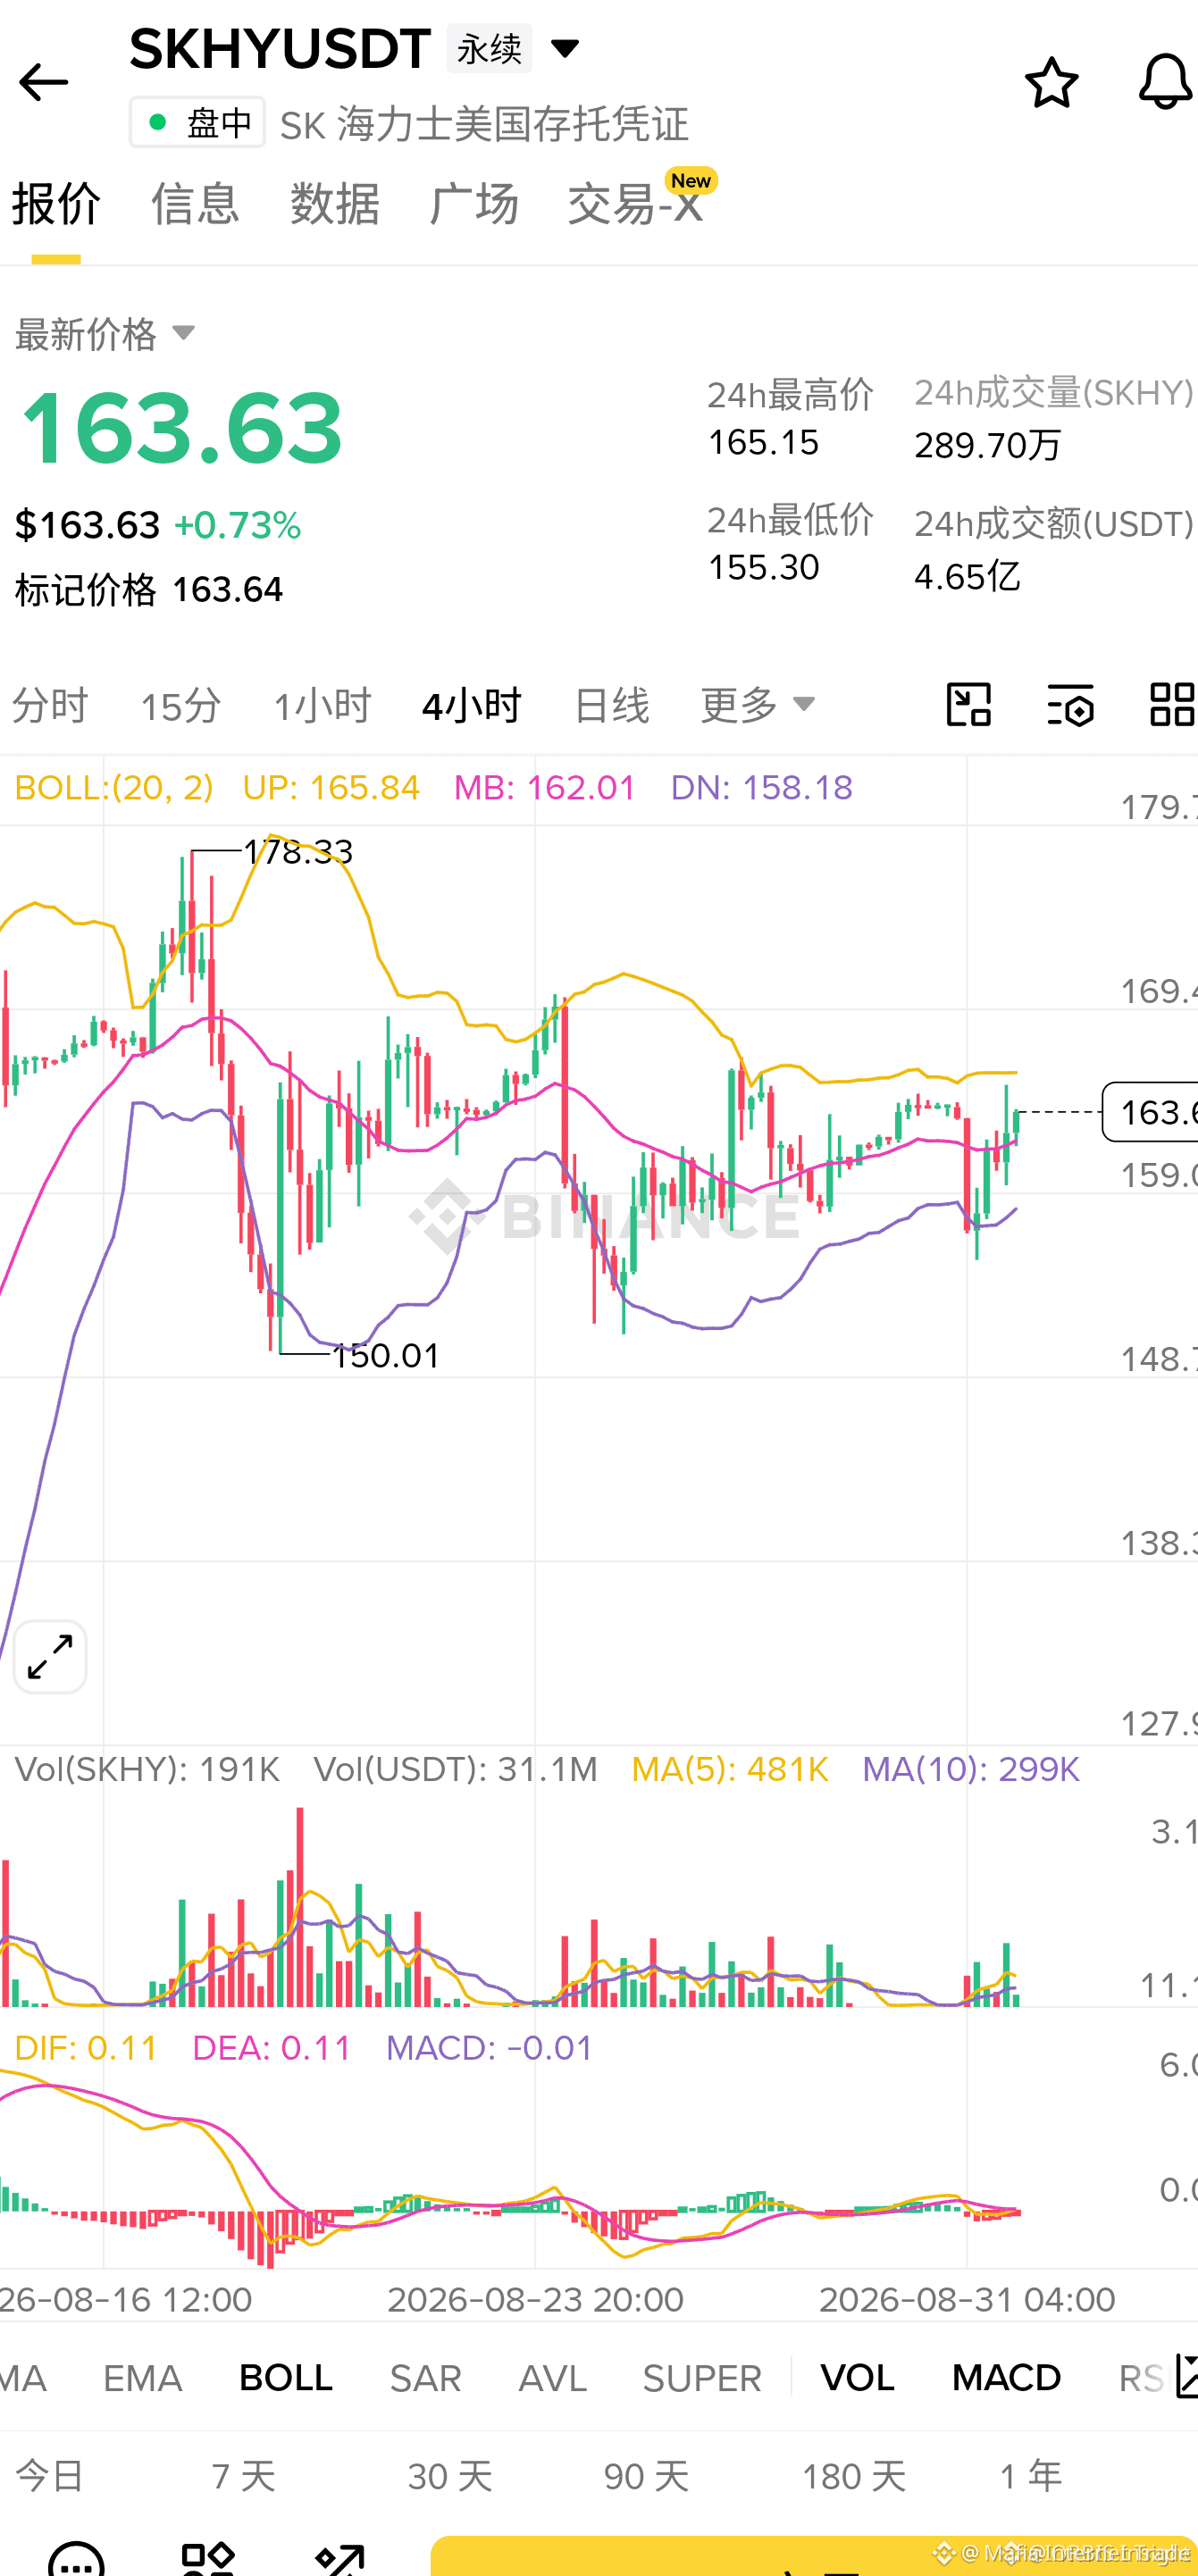This screenshot has height=2576, width=1198.
Task: Tap the MB: 162.01 legend value
Action: (x=545, y=787)
